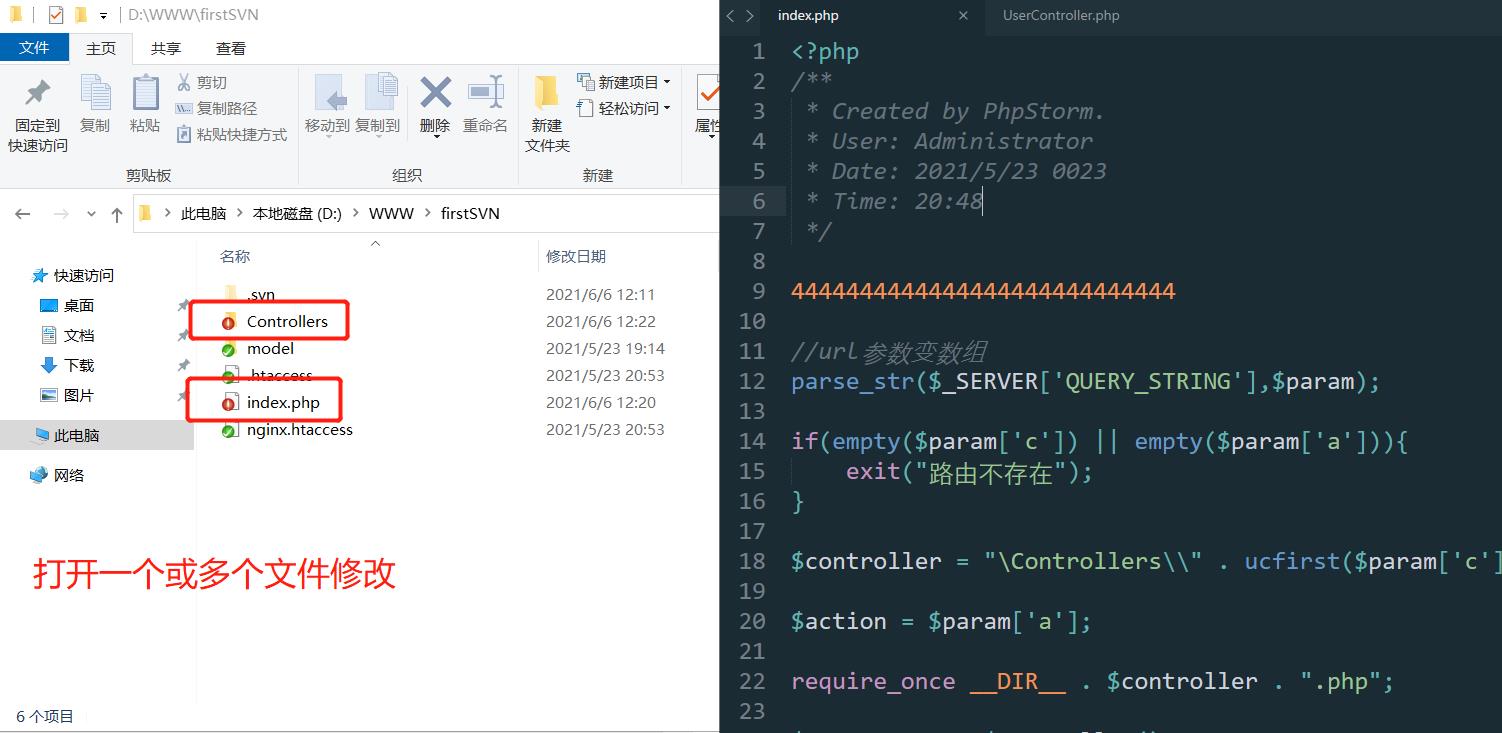The width and height of the screenshot is (1502, 733).
Task: Click 本地磁盘 (D:) in address breadcrumb
Action: pyautogui.click(x=297, y=214)
